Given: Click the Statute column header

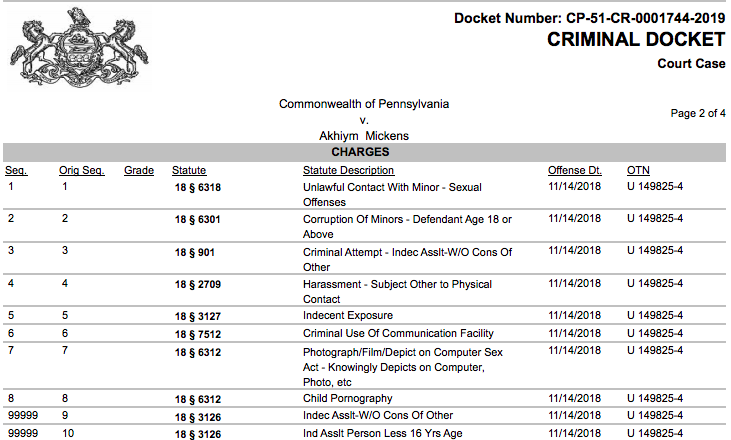Looking at the screenshot, I should [189, 171].
